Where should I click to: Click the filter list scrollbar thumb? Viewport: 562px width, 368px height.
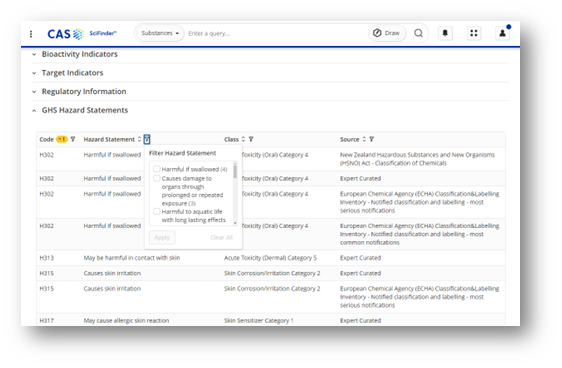click(235, 171)
